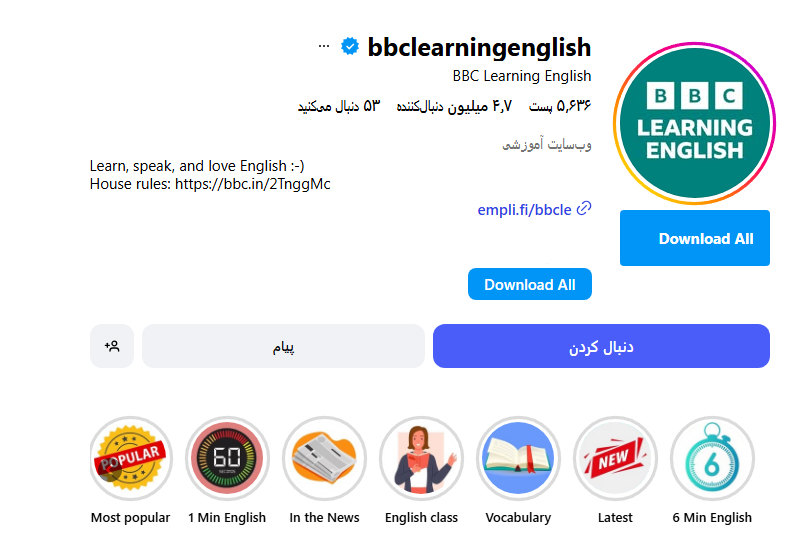
Task: View the 4.7 million followers list
Action: click(454, 106)
